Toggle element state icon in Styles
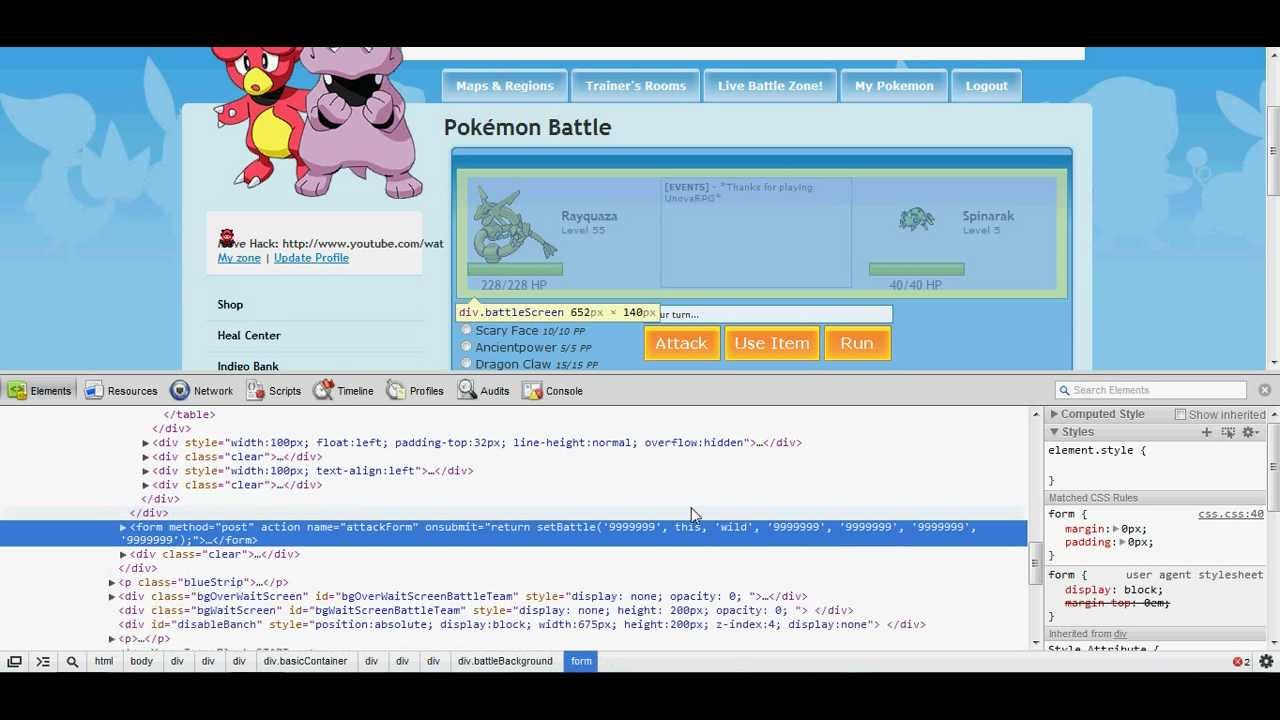1280x720 pixels. pyautogui.click(x=1228, y=432)
